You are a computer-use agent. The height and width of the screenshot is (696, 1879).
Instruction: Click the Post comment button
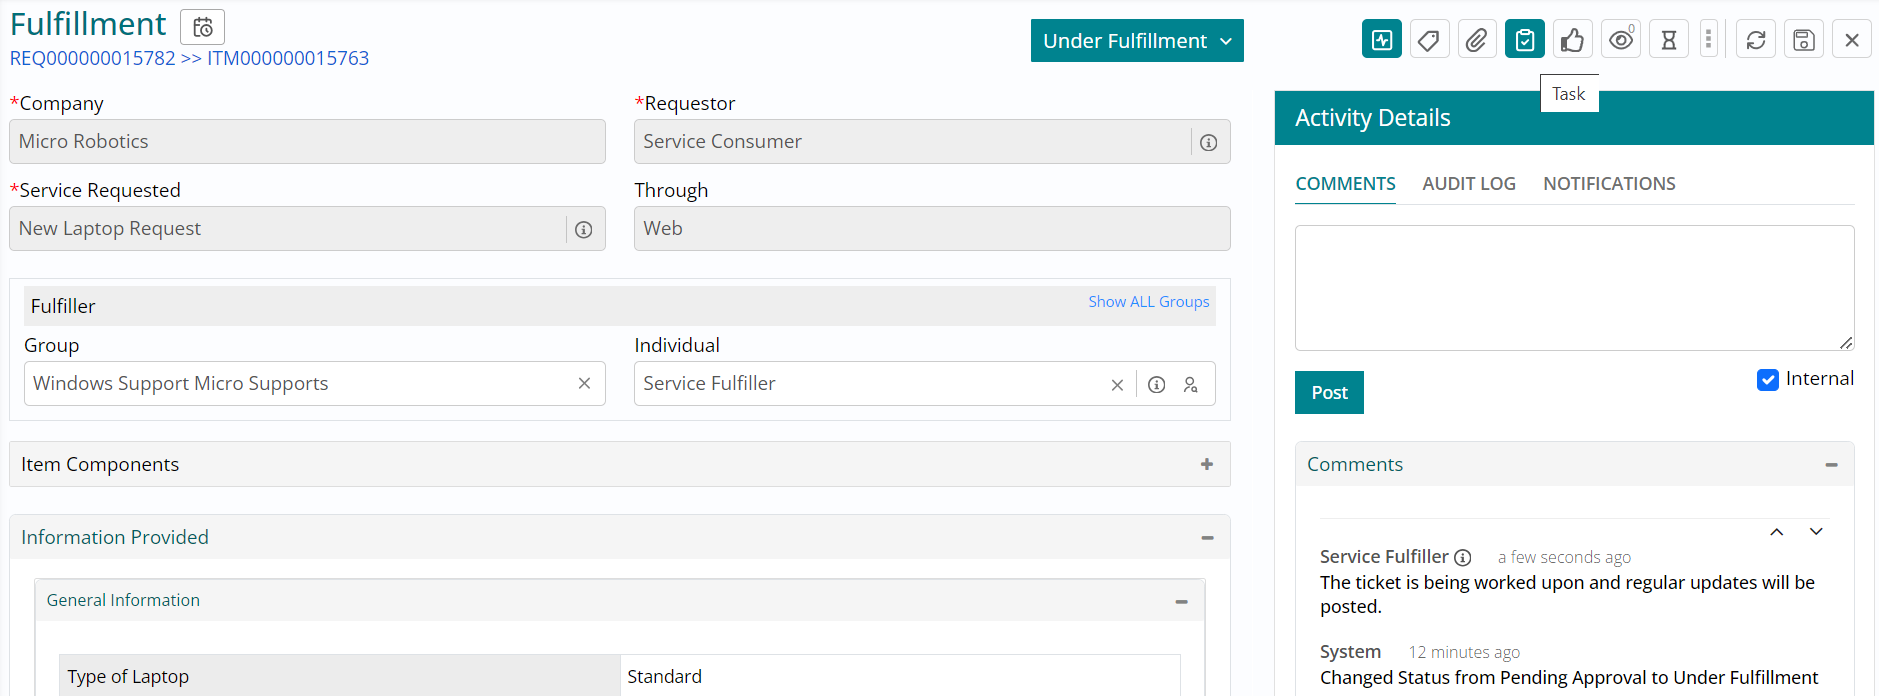[x=1329, y=393]
